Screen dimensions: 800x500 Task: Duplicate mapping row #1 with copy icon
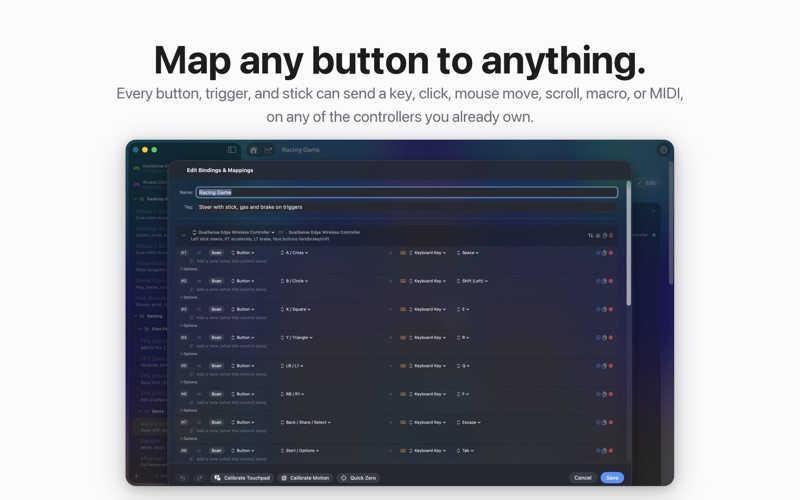605,253
